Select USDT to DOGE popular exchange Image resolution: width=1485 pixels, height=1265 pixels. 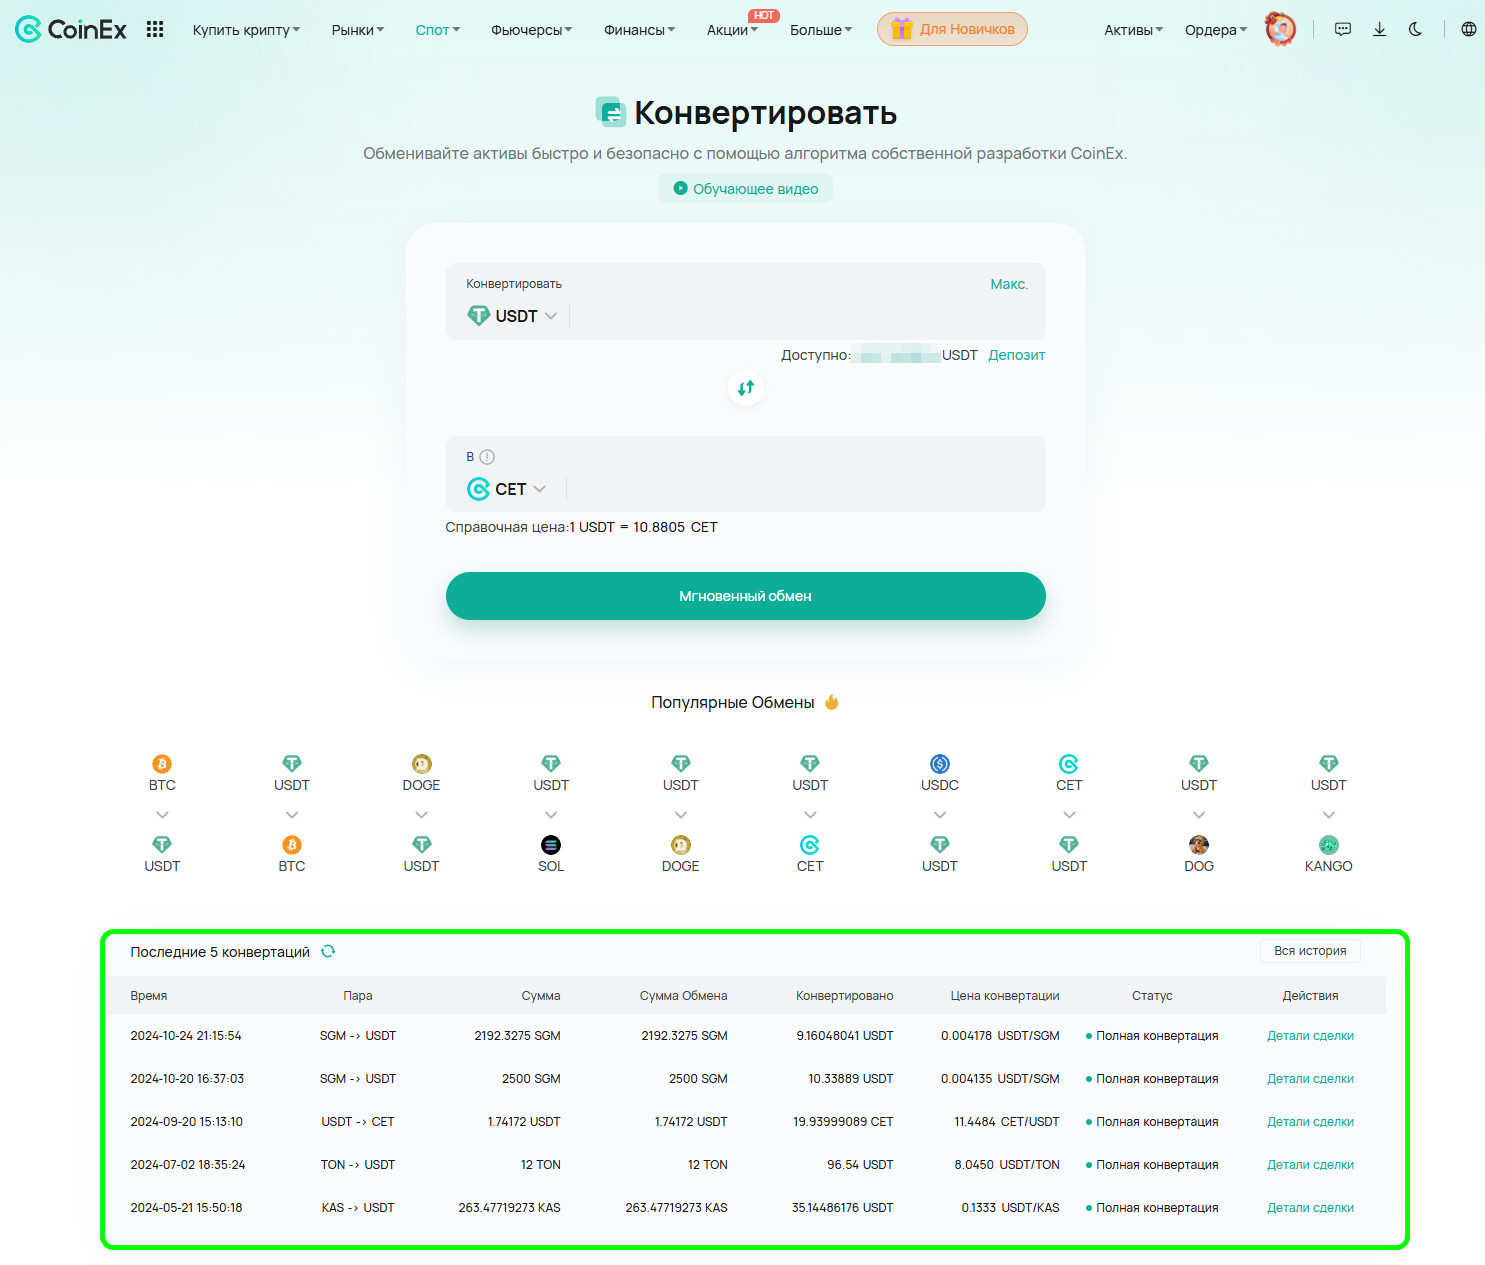(681, 814)
